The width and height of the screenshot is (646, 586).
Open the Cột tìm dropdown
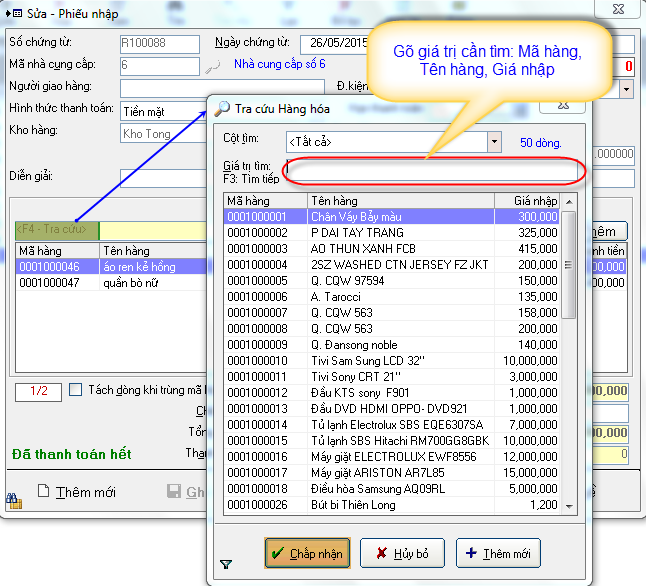[494, 141]
